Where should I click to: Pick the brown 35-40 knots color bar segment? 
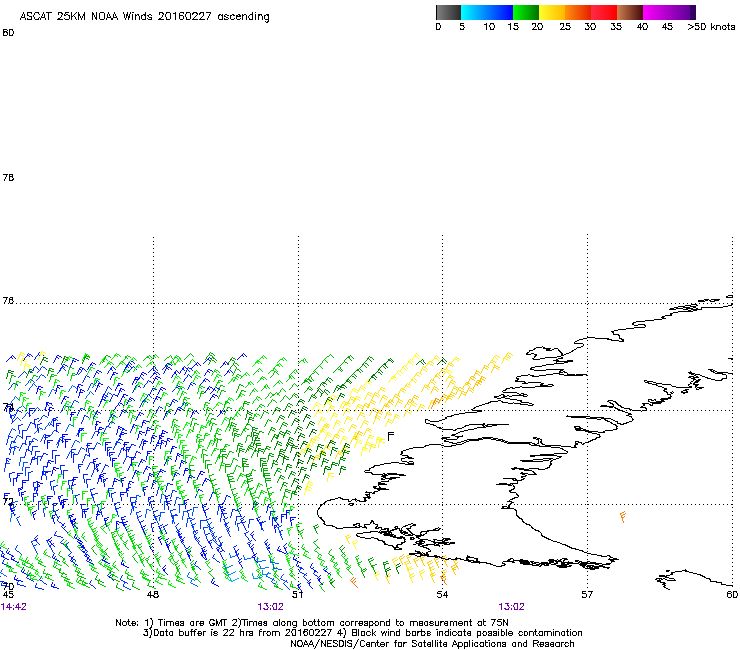[x=630, y=12]
